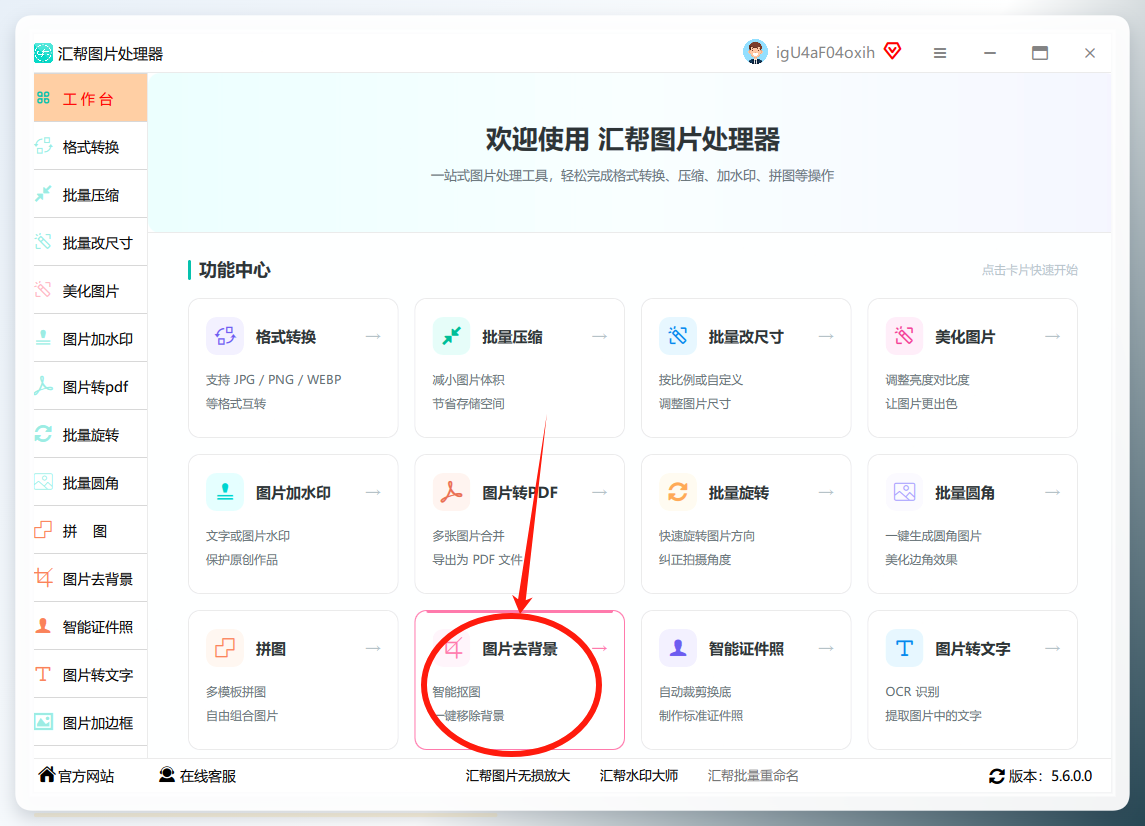Image resolution: width=1145 pixels, height=826 pixels.
Task: Switch to 智能证件照 in the sidebar
Action: (x=91, y=626)
